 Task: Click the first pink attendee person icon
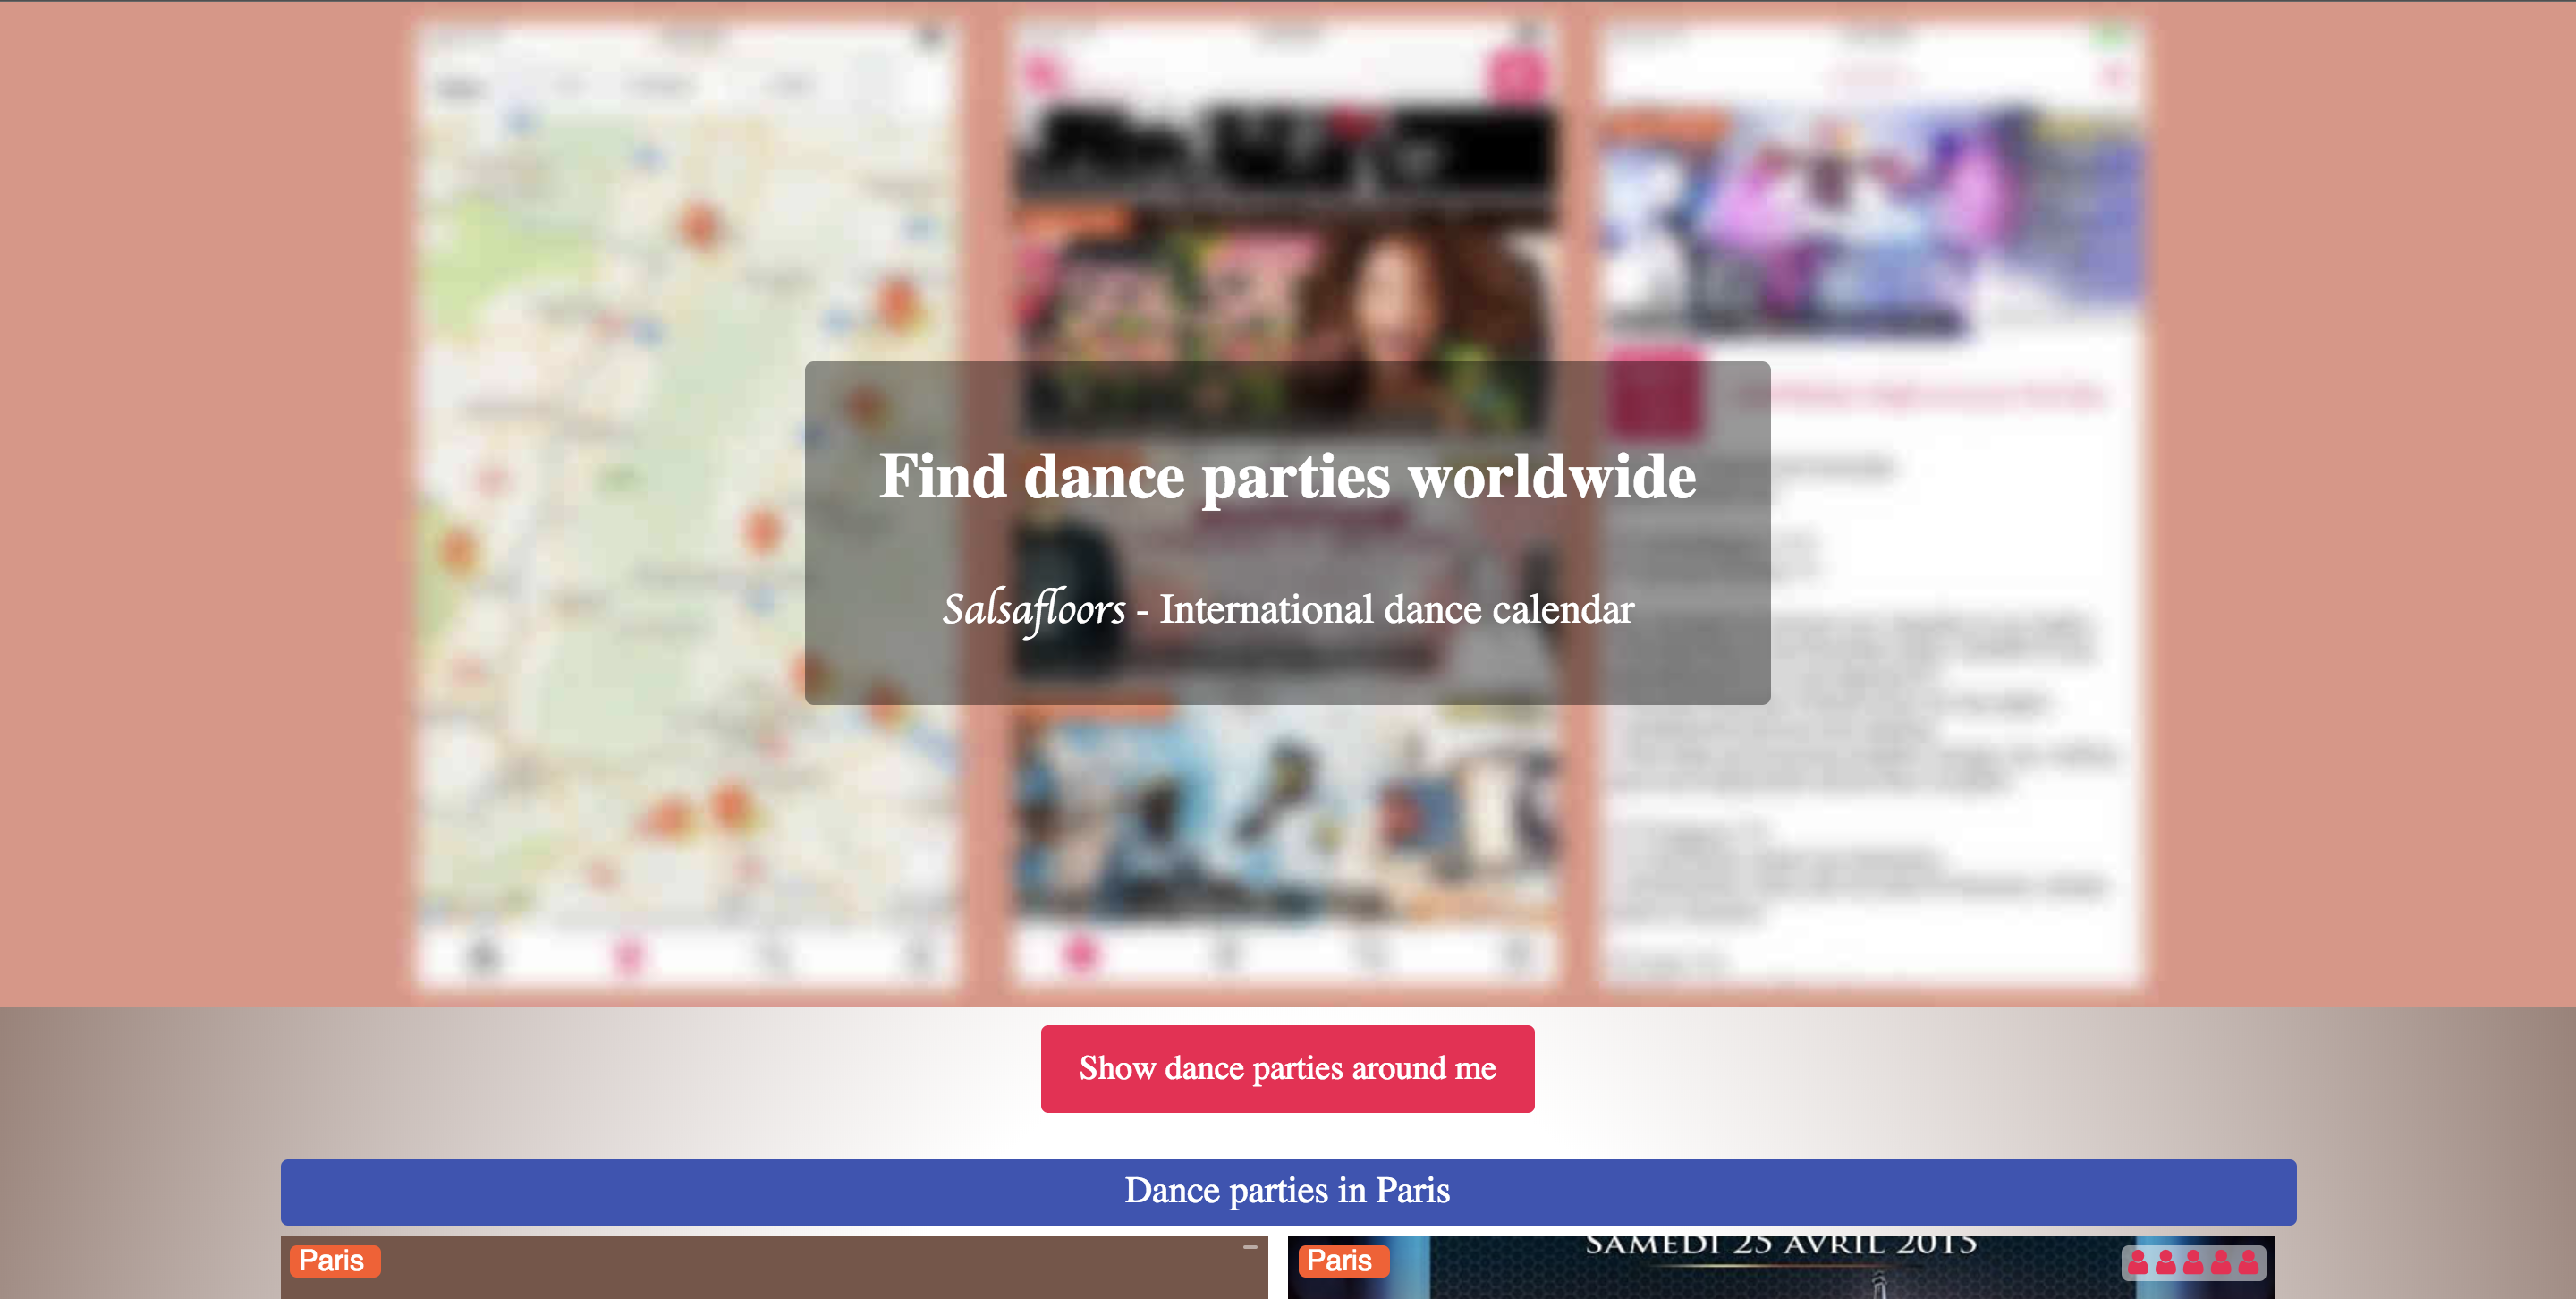(2137, 1262)
